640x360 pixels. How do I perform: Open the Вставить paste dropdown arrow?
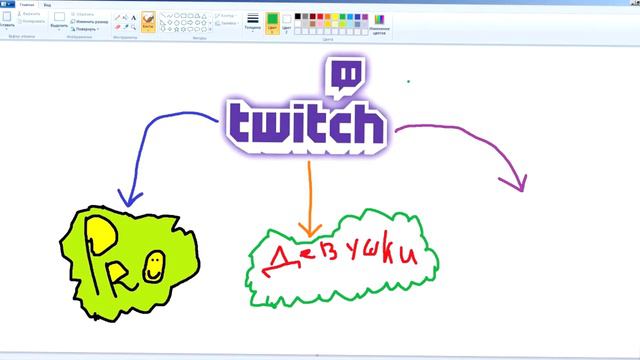click(x=7, y=29)
